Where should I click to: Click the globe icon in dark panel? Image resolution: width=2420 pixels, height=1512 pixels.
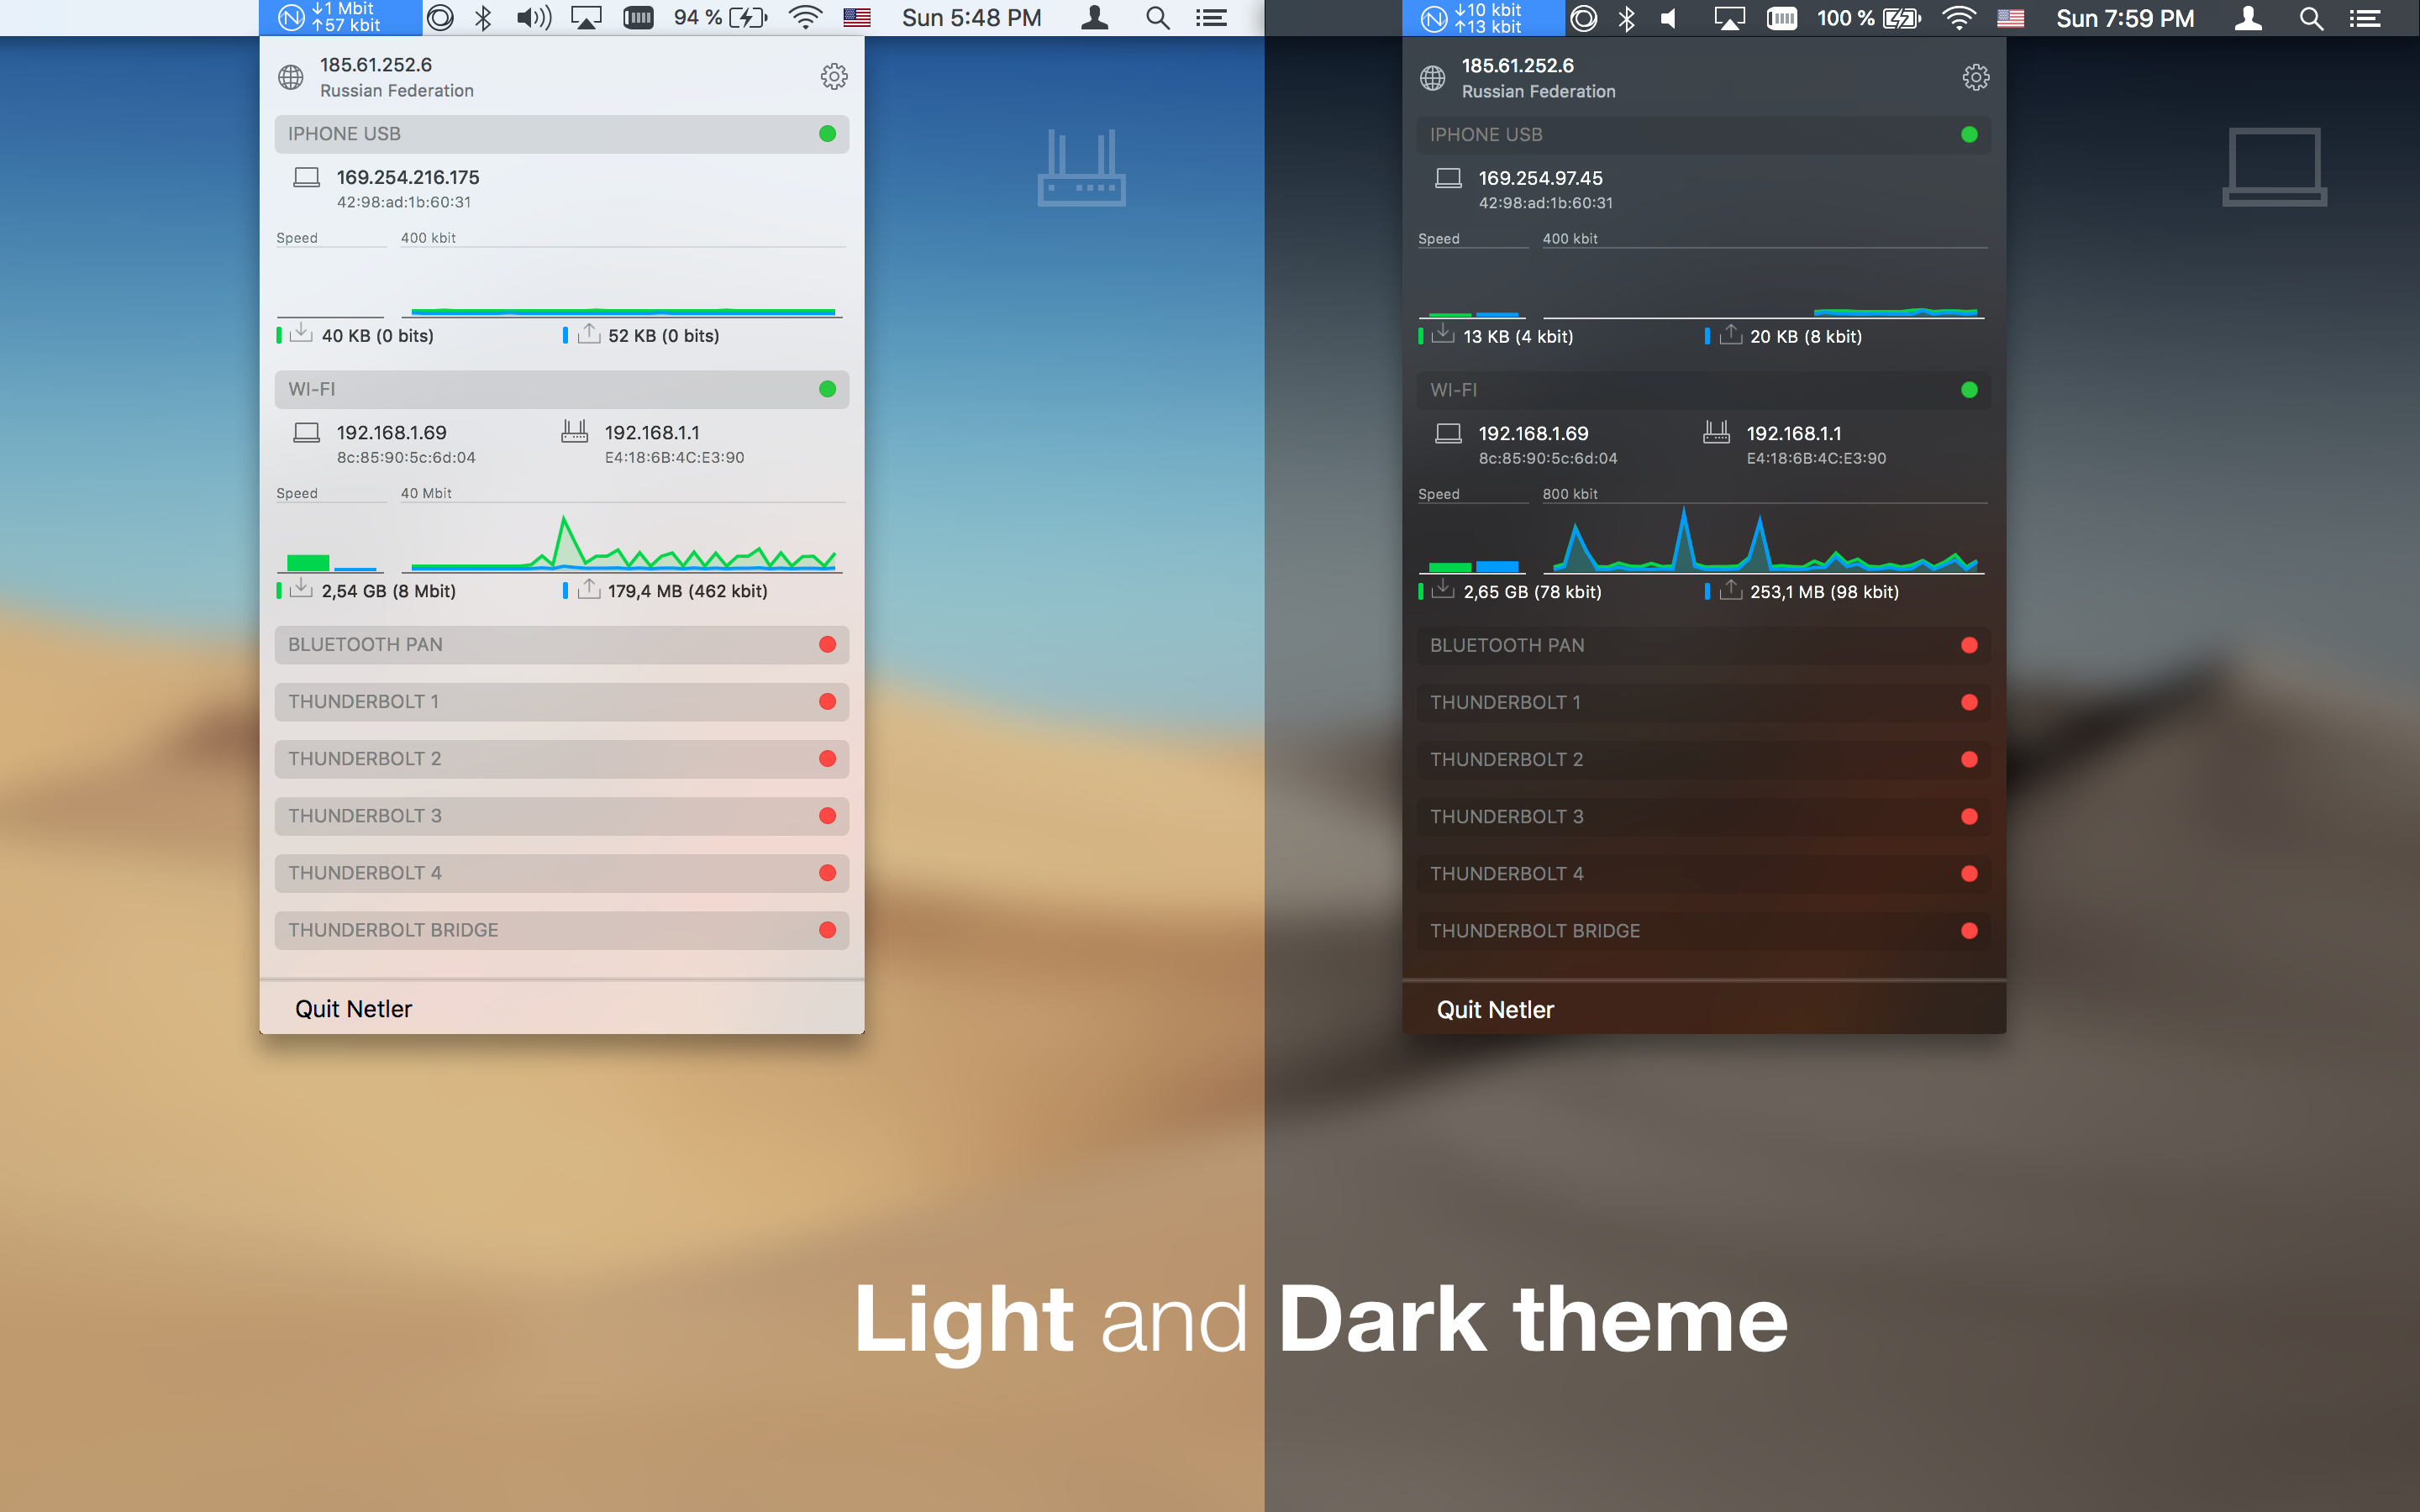tap(1432, 78)
